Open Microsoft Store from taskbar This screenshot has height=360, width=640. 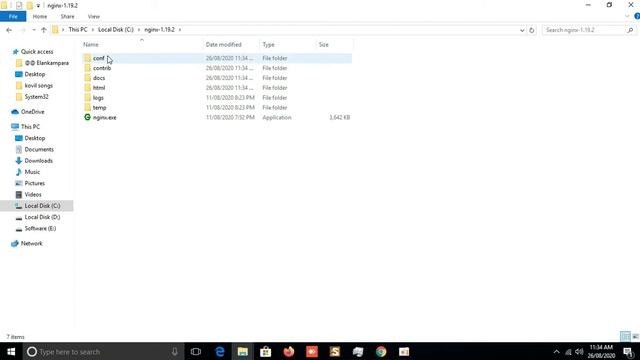click(266, 351)
